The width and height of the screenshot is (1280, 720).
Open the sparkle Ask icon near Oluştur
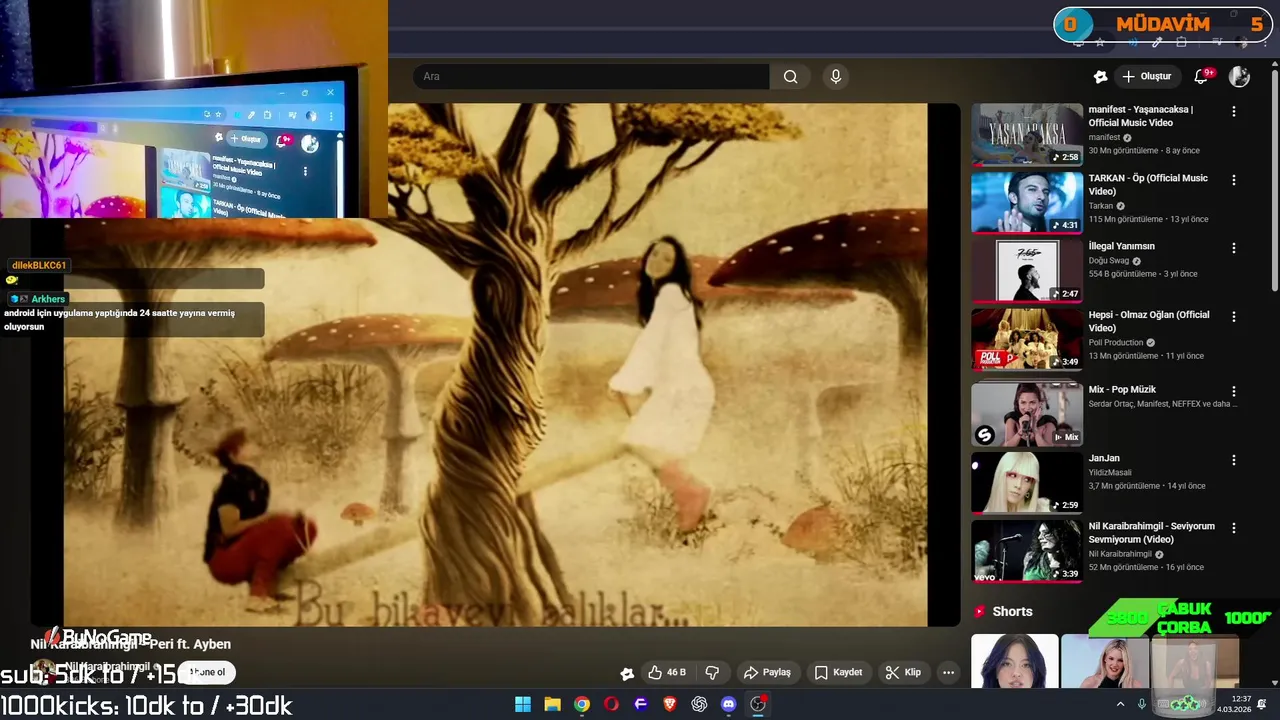1100,77
